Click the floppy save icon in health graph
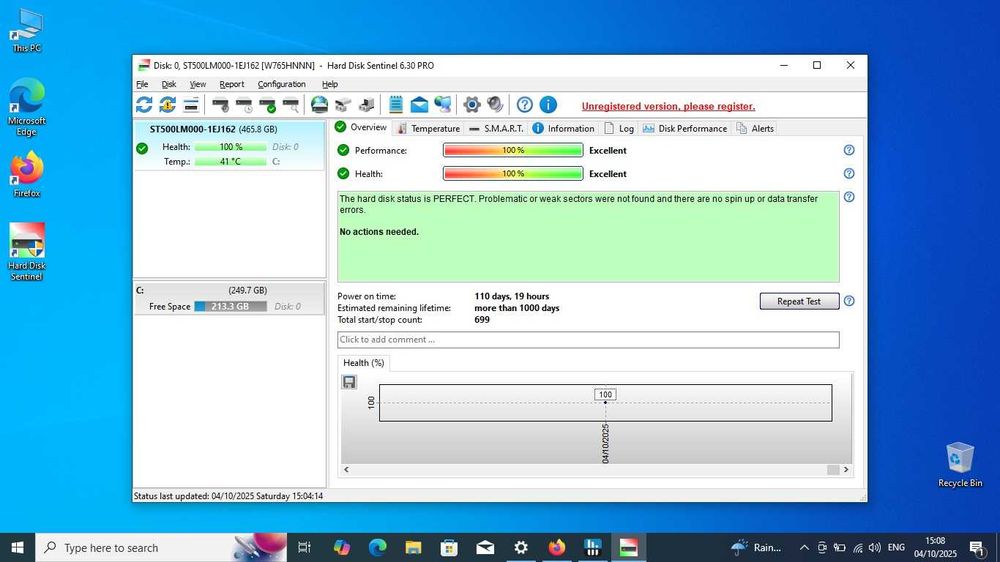This screenshot has width=1000, height=562. coord(349,382)
